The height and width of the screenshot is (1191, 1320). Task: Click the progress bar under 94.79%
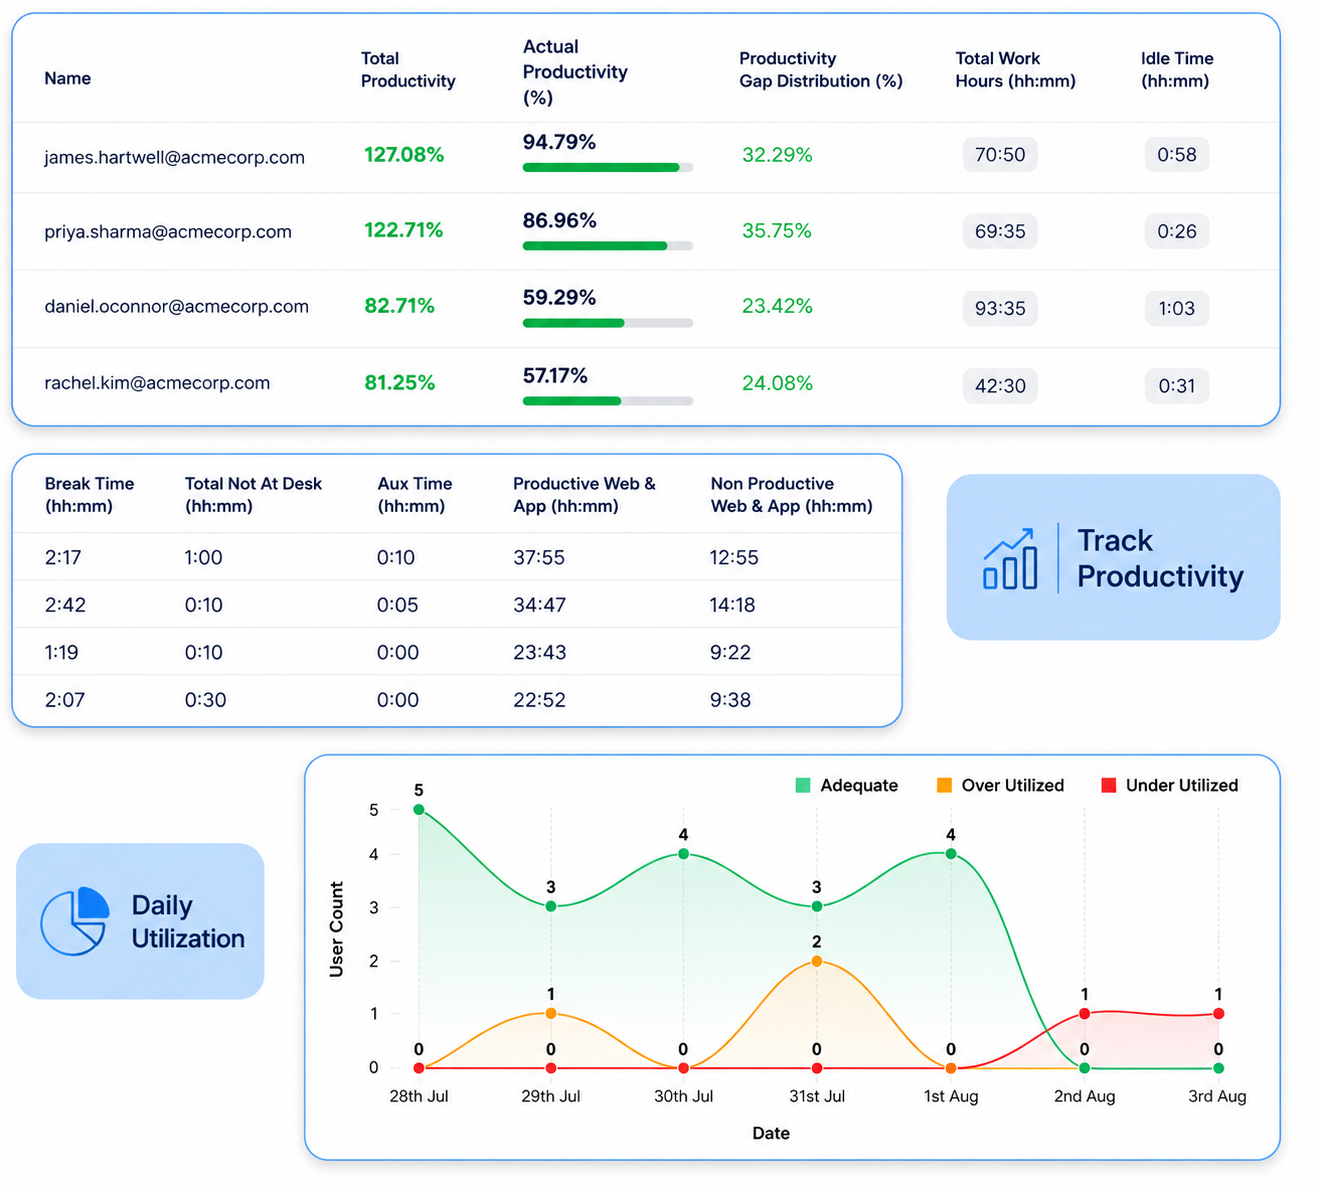(x=608, y=168)
